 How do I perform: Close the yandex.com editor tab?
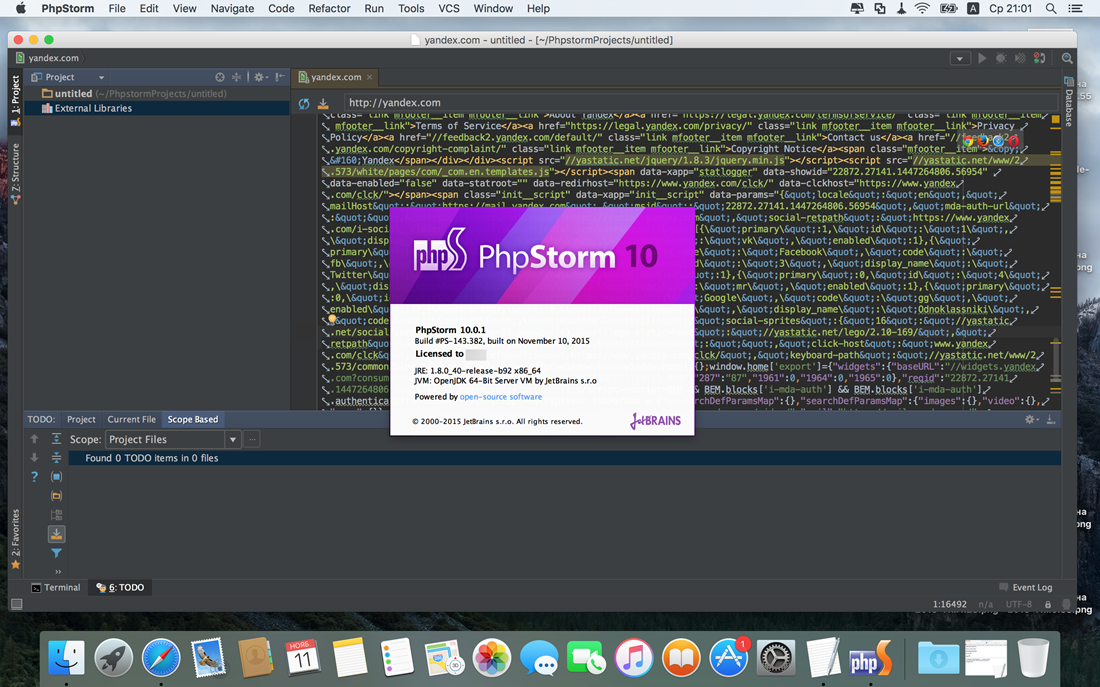[x=369, y=77]
